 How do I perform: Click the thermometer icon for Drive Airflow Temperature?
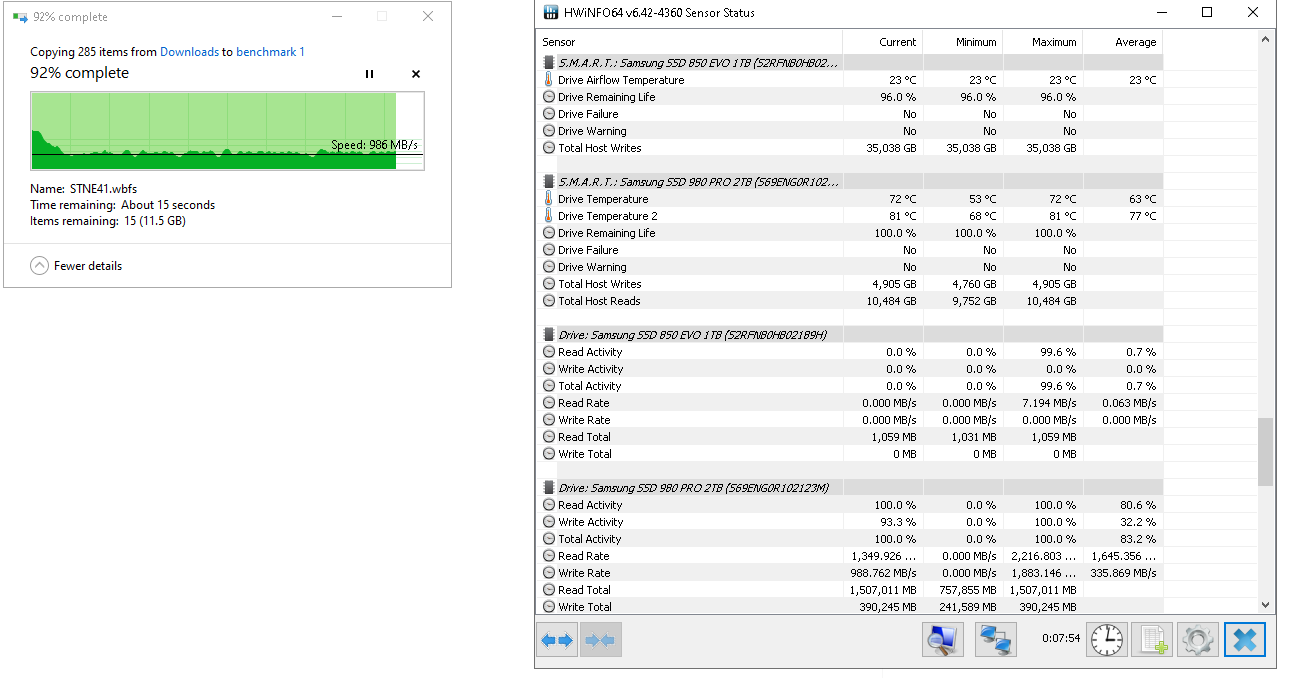pyautogui.click(x=549, y=80)
